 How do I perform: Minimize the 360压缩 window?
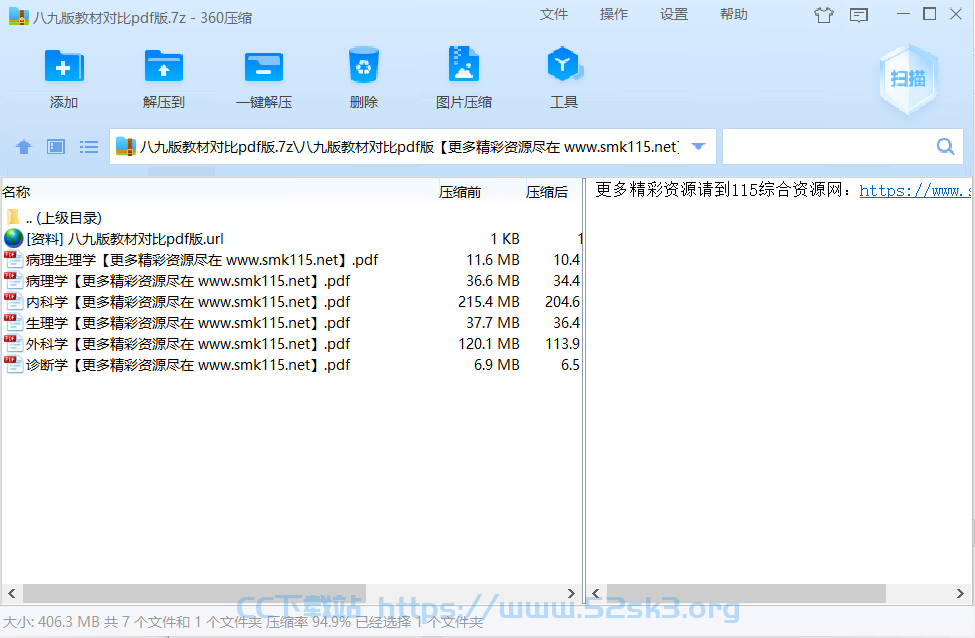[903, 14]
